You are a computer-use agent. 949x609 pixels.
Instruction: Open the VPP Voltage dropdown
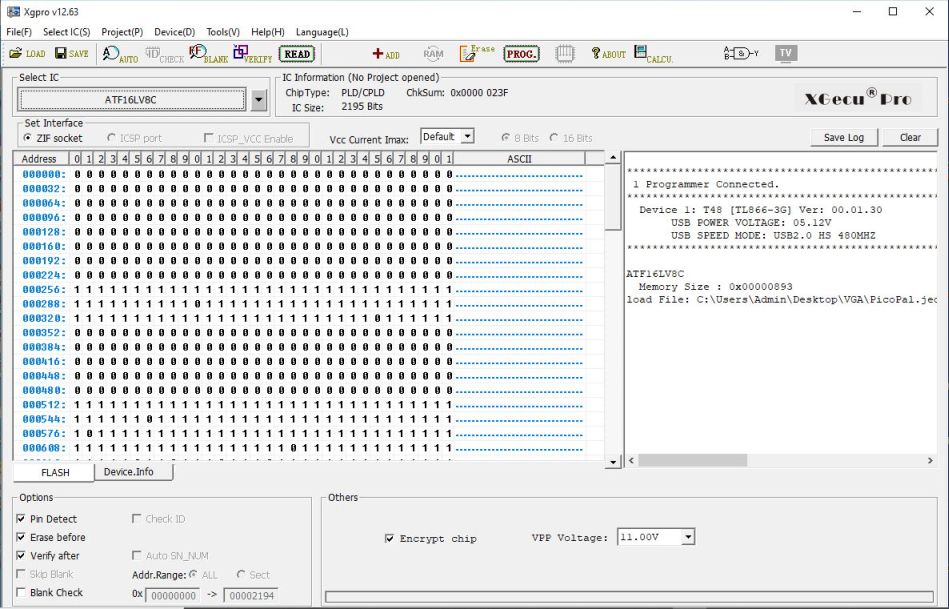tap(688, 537)
